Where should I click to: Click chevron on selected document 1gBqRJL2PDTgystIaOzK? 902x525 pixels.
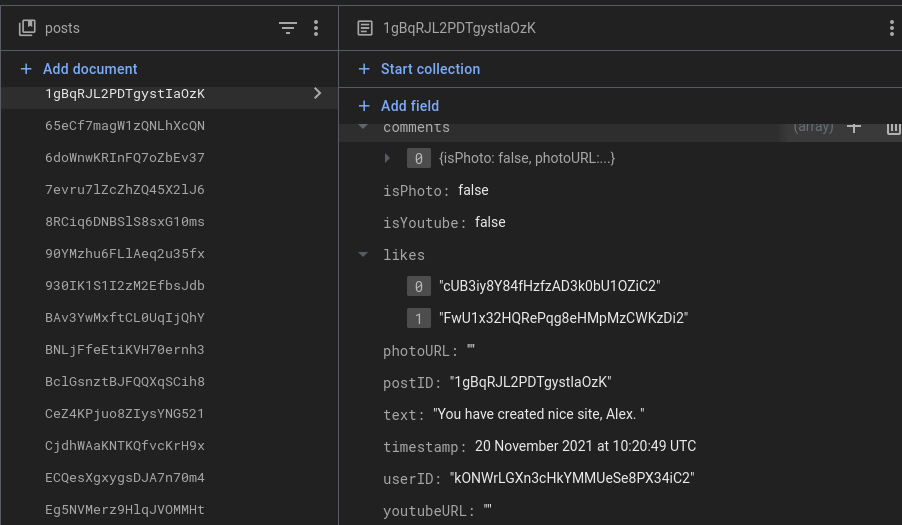pyautogui.click(x=317, y=93)
